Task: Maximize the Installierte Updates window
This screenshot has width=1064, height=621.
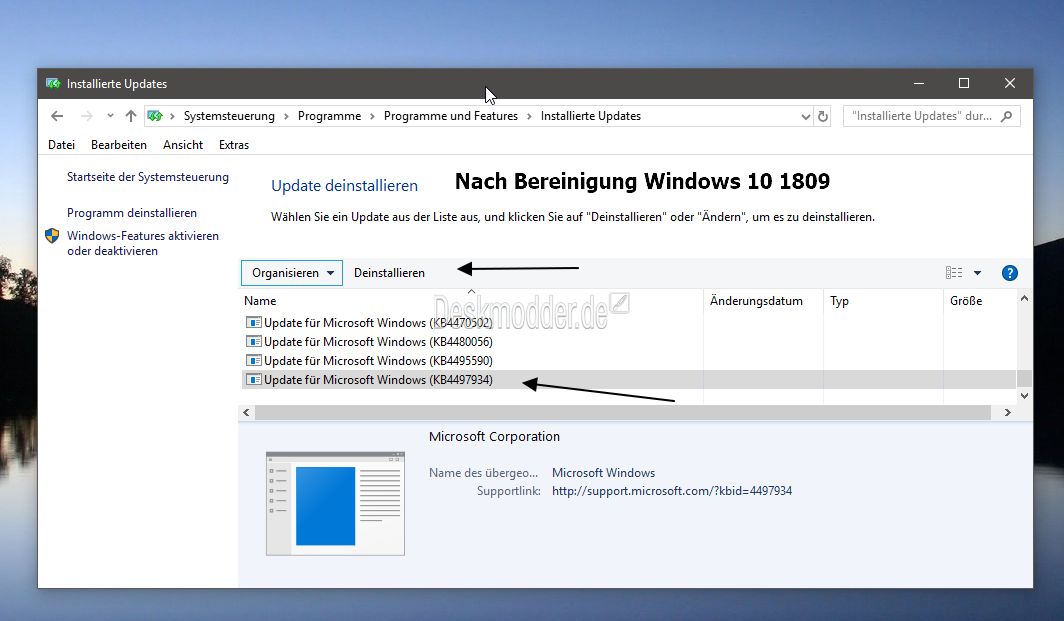Action: coord(964,83)
